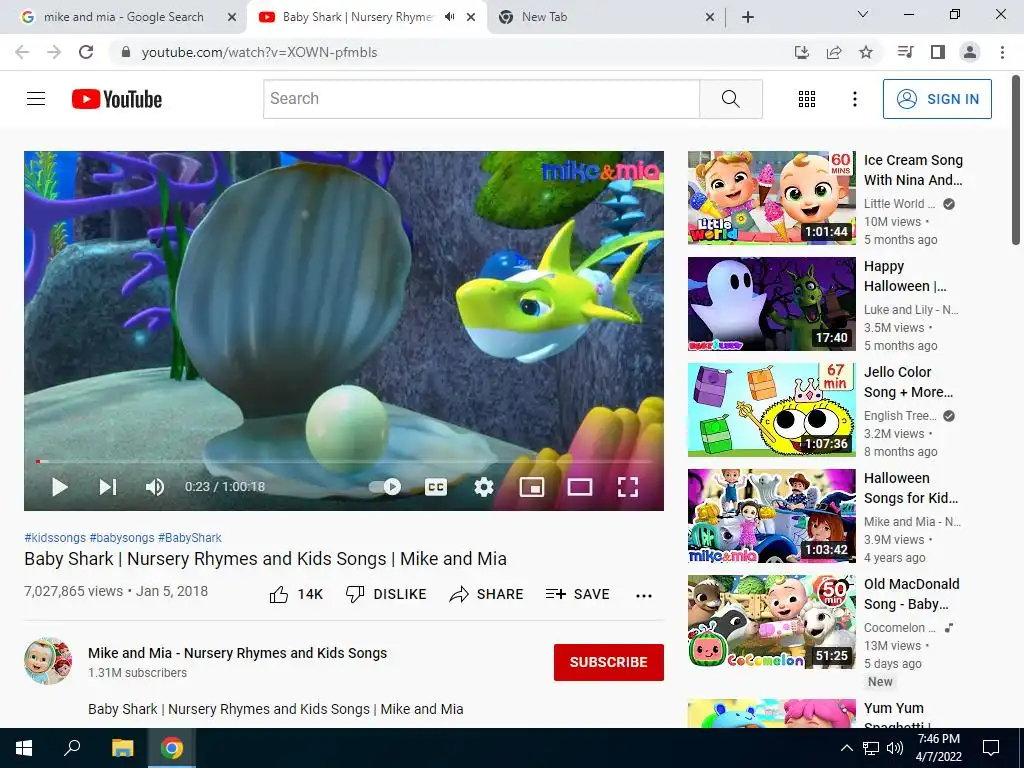Image resolution: width=1024 pixels, height=768 pixels.
Task: Toggle Chrome side panel
Action: pyautogui.click(x=938, y=52)
